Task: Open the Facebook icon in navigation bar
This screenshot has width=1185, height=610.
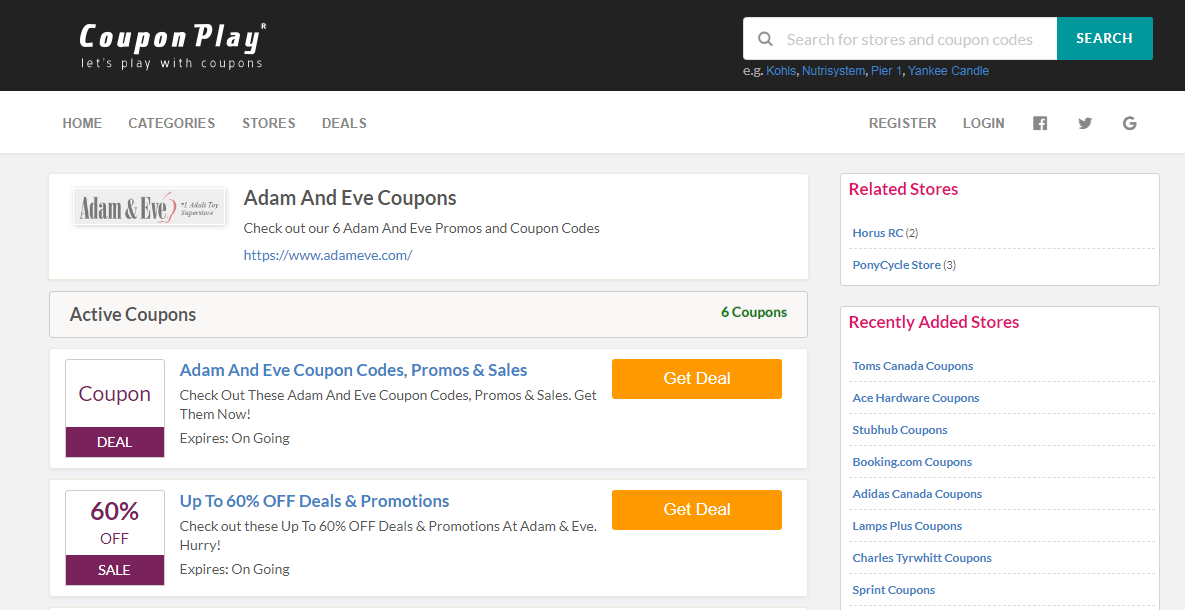Action: pyautogui.click(x=1040, y=123)
